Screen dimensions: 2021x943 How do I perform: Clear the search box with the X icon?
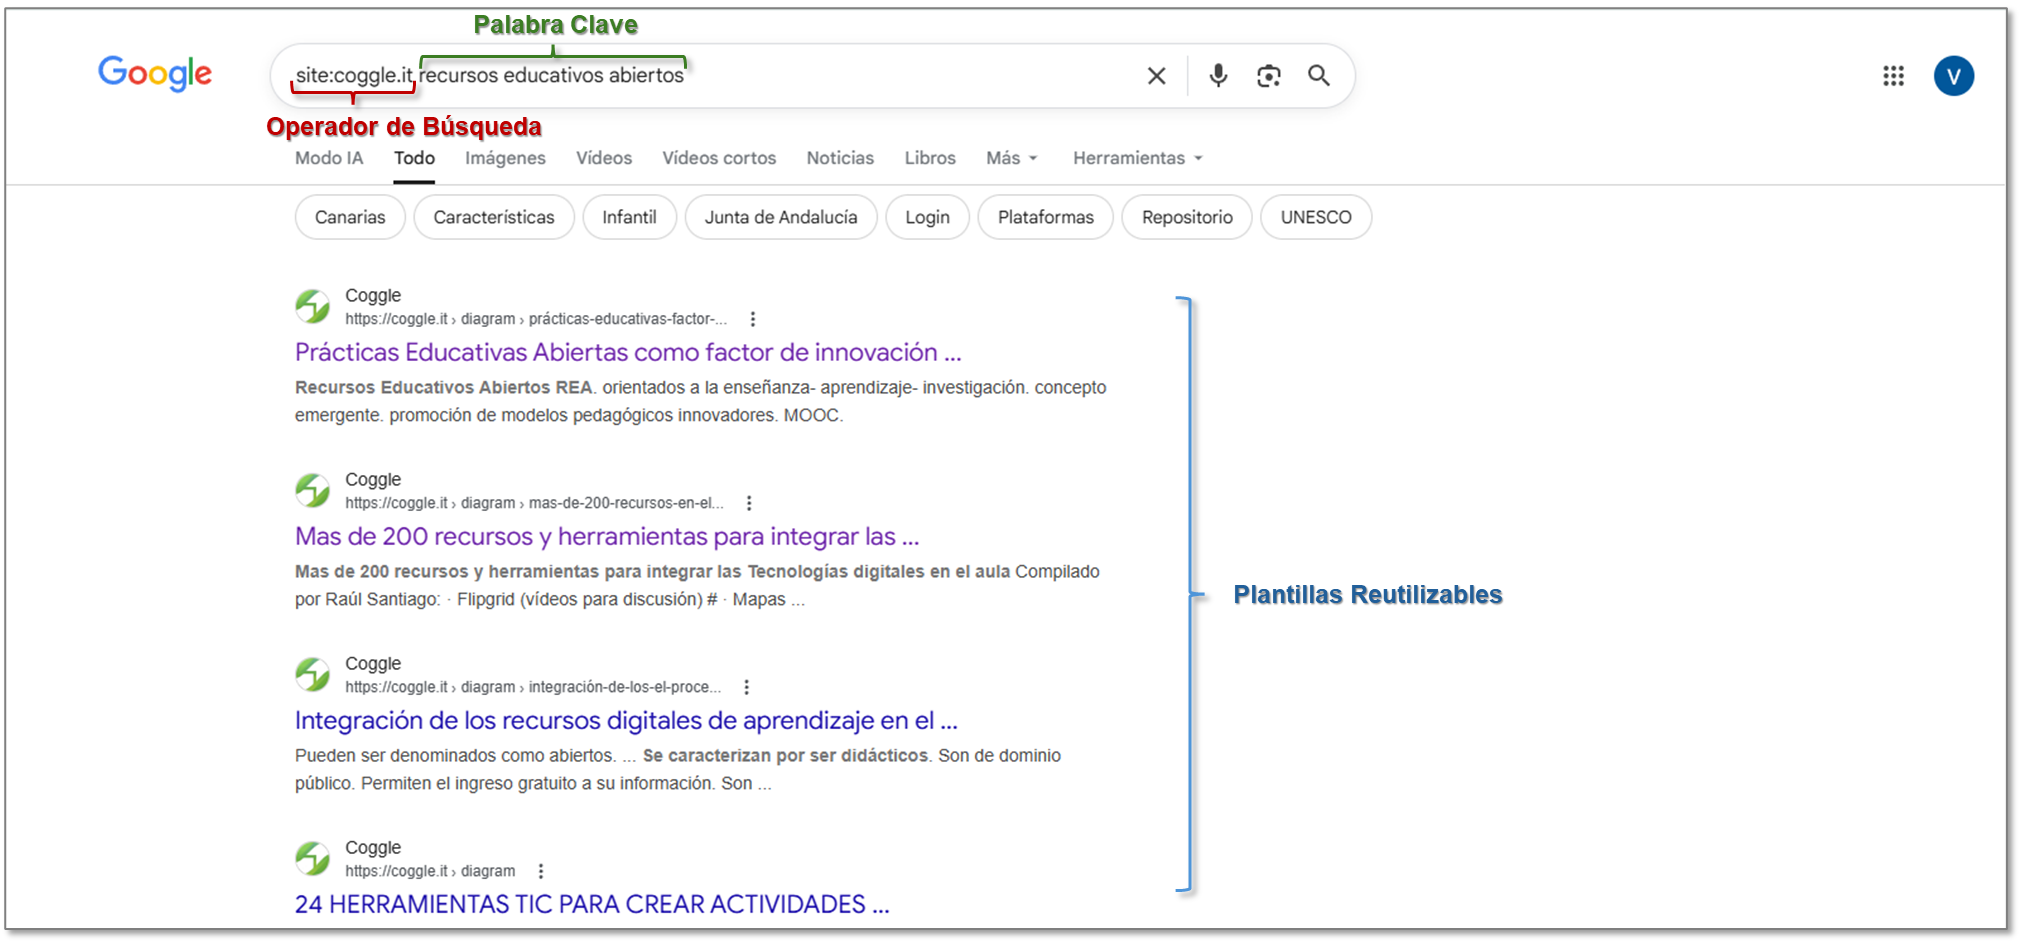(x=1156, y=76)
